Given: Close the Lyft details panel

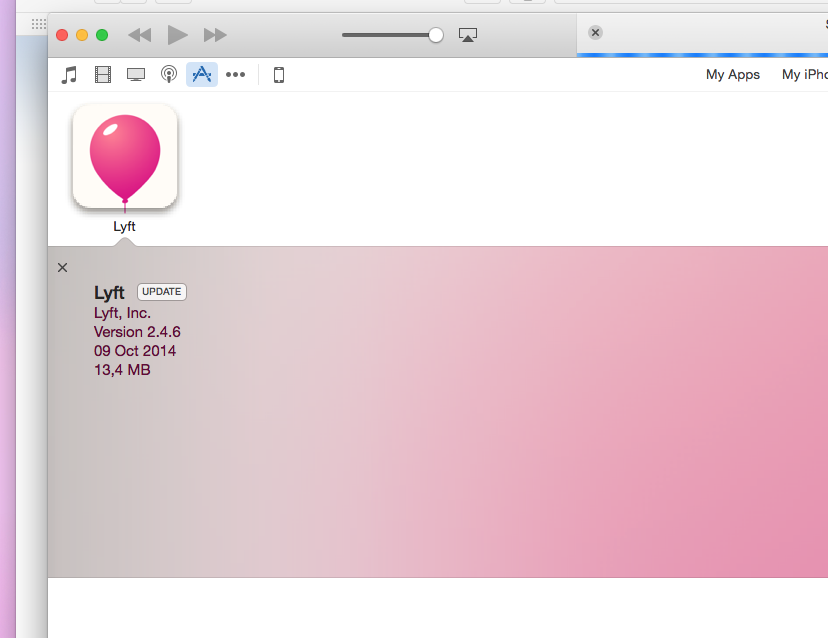Looking at the screenshot, I should 62,268.
